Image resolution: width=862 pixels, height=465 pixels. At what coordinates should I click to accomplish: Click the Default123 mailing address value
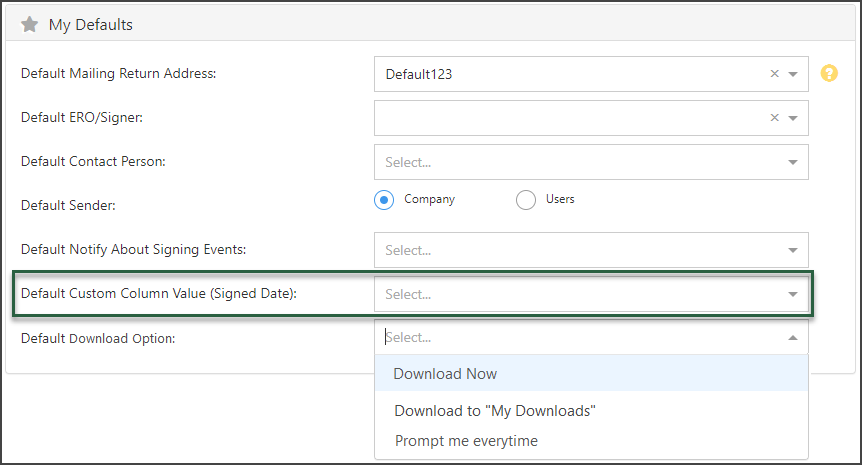(x=419, y=74)
